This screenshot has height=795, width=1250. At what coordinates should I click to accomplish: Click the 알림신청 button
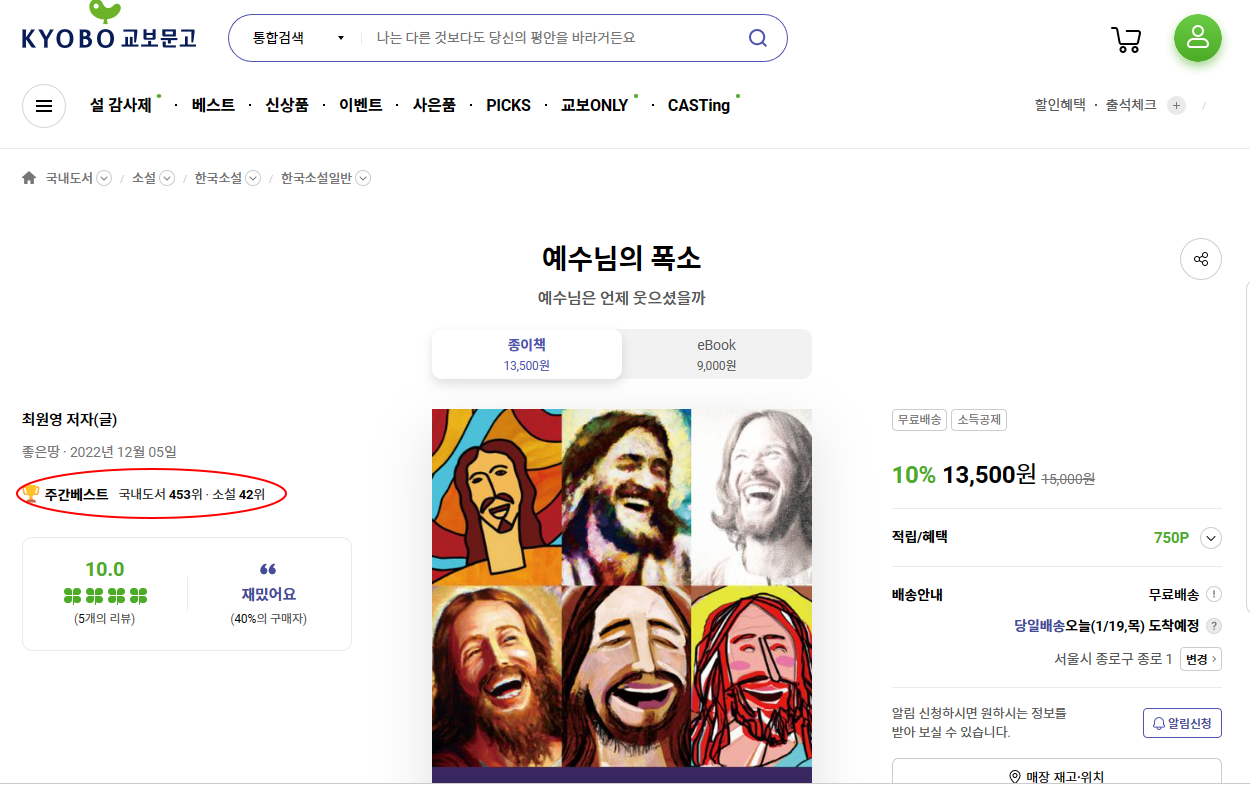coord(1182,723)
